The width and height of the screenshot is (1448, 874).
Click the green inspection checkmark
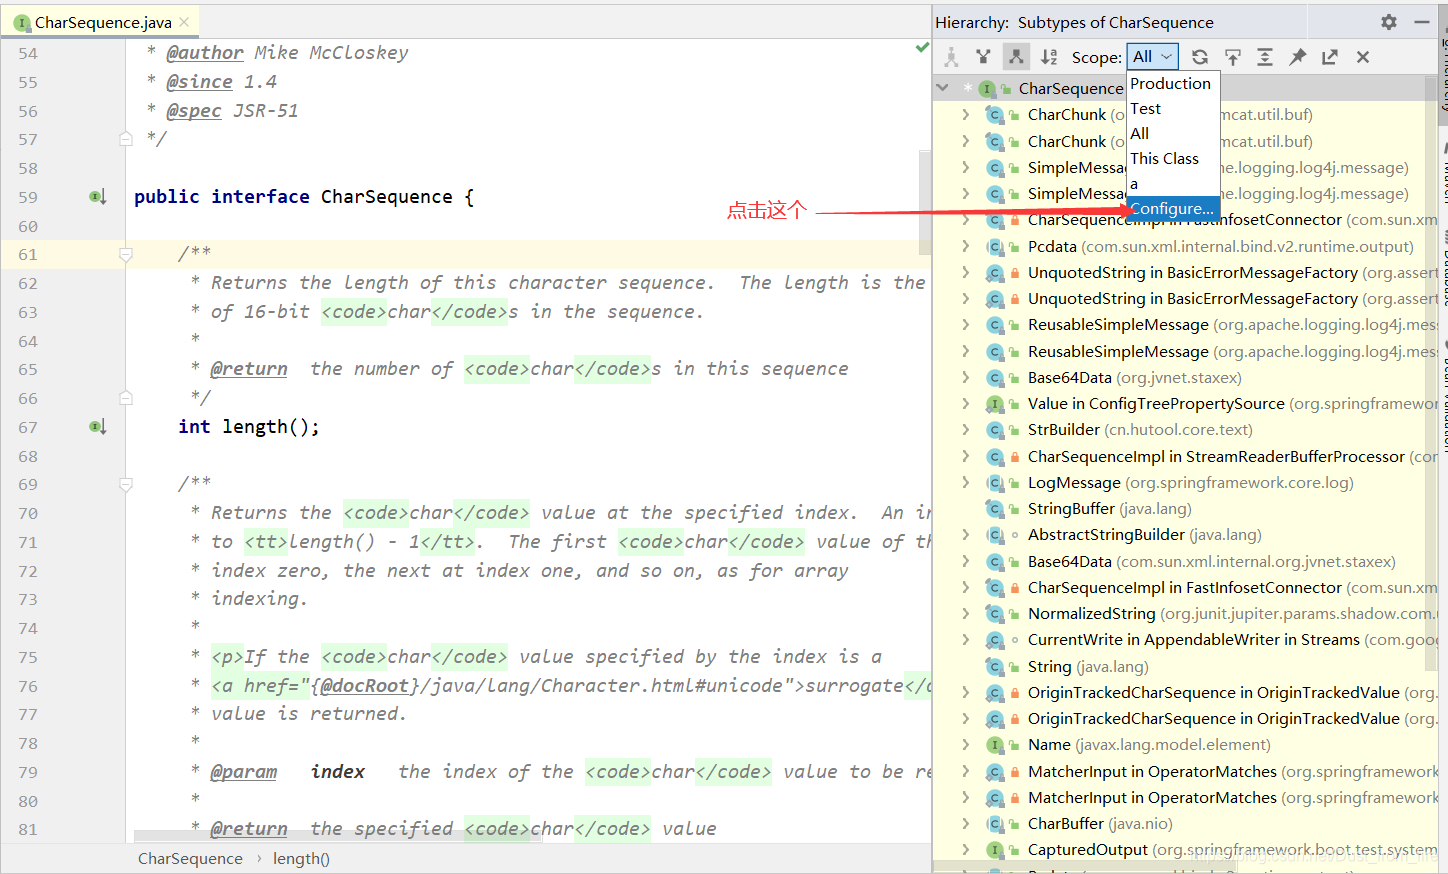(922, 47)
